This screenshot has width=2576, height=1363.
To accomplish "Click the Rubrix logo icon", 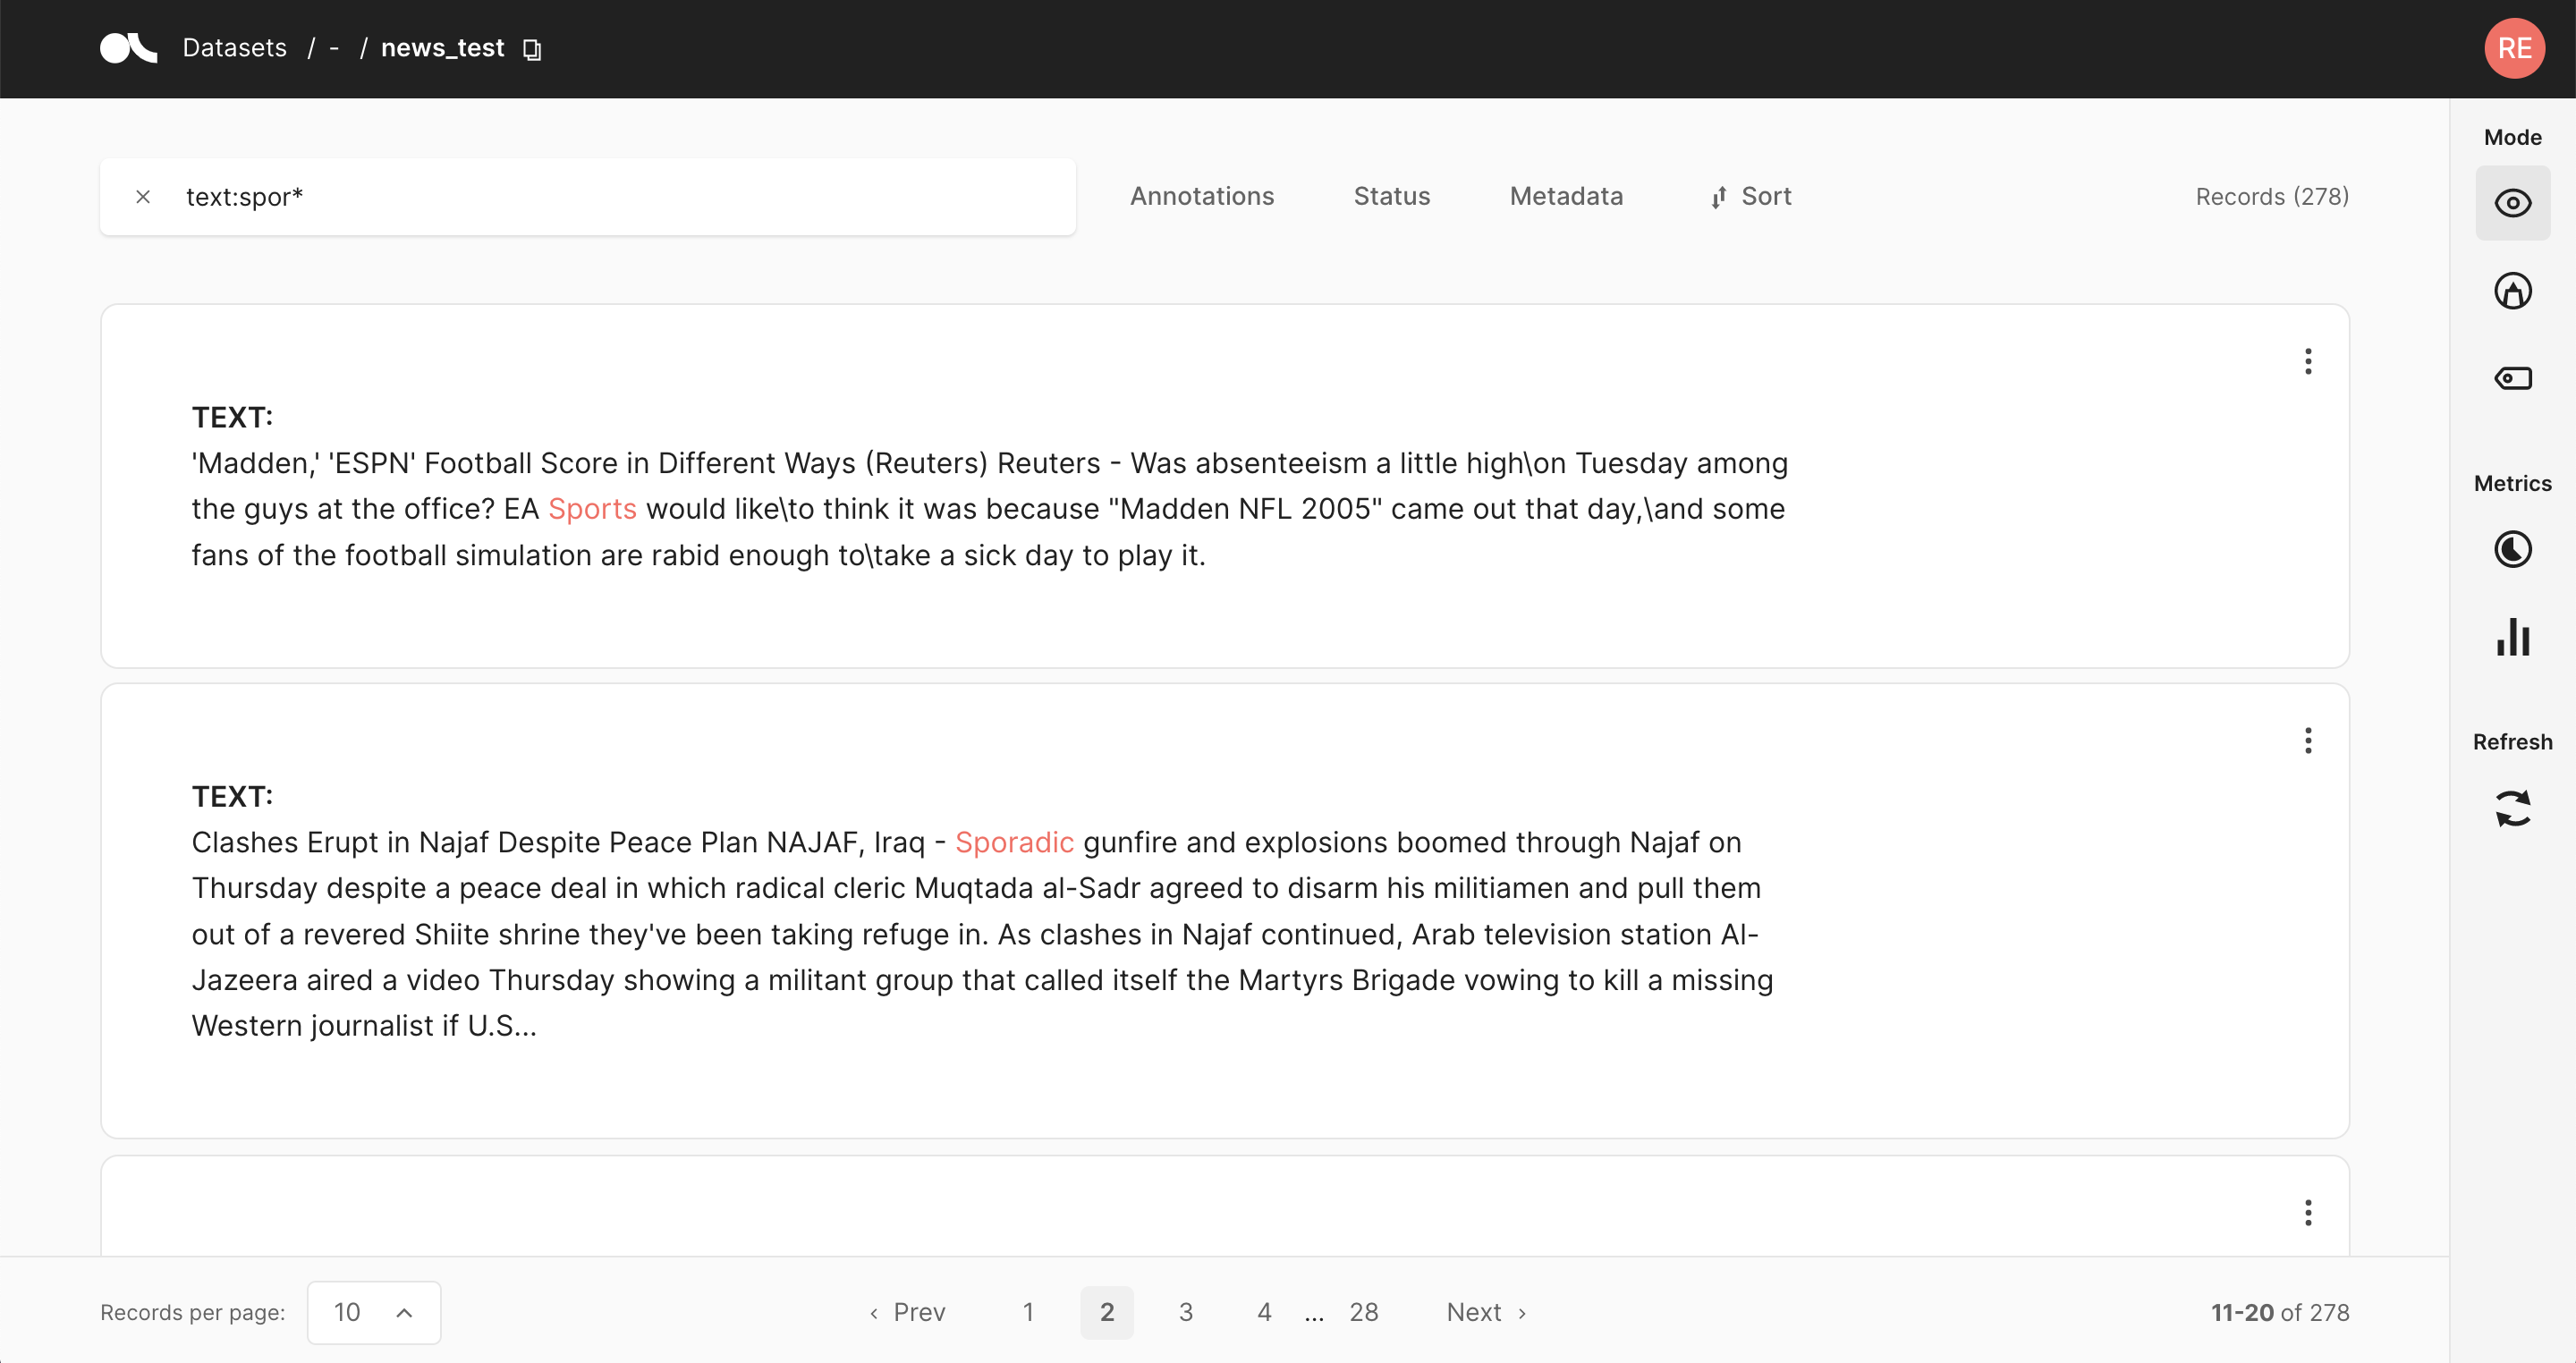I will [x=128, y=48].
